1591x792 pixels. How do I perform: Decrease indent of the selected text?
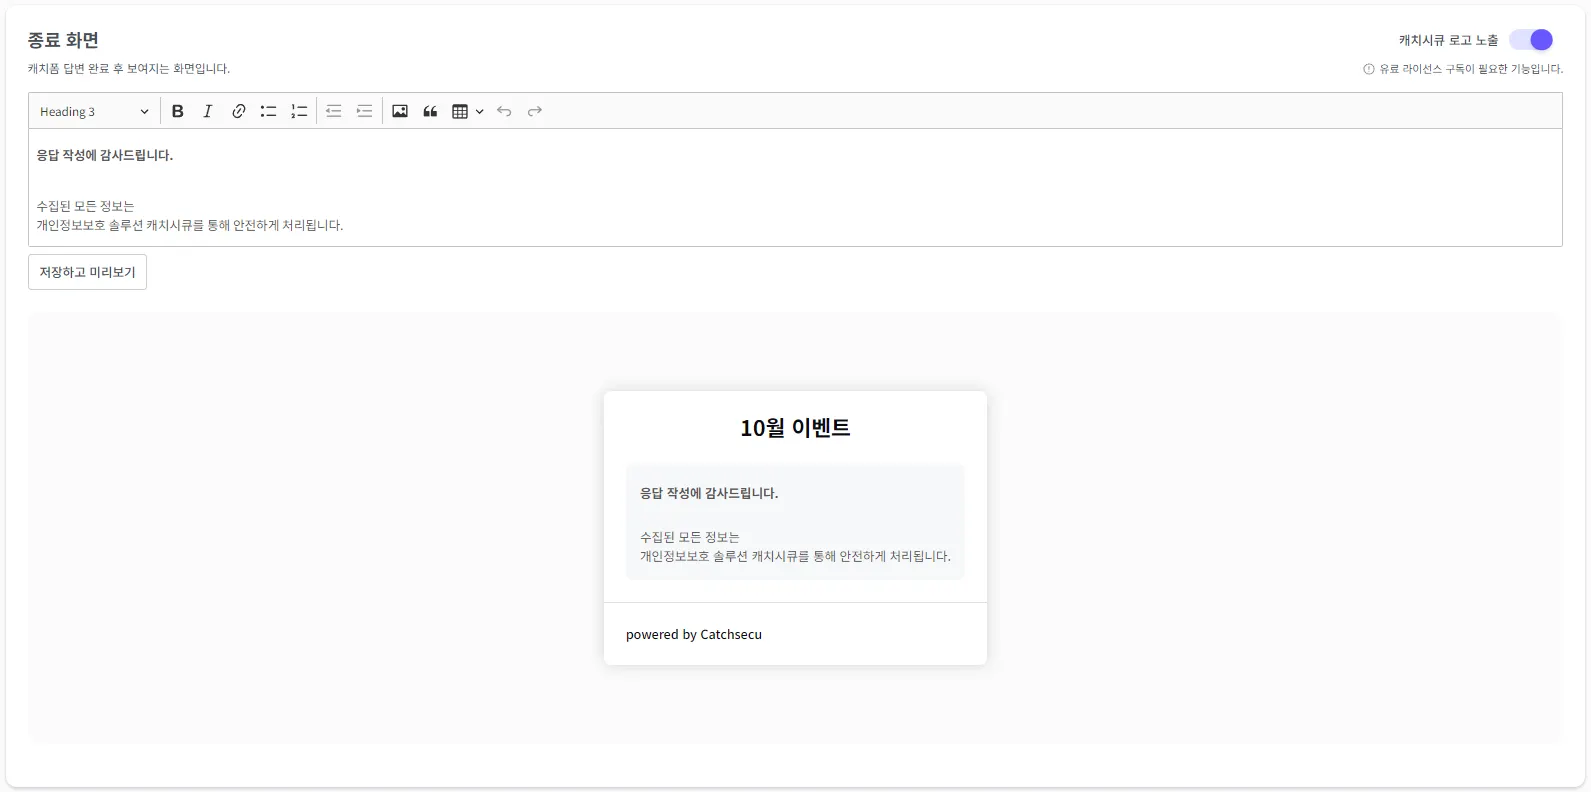pos(334,111)
